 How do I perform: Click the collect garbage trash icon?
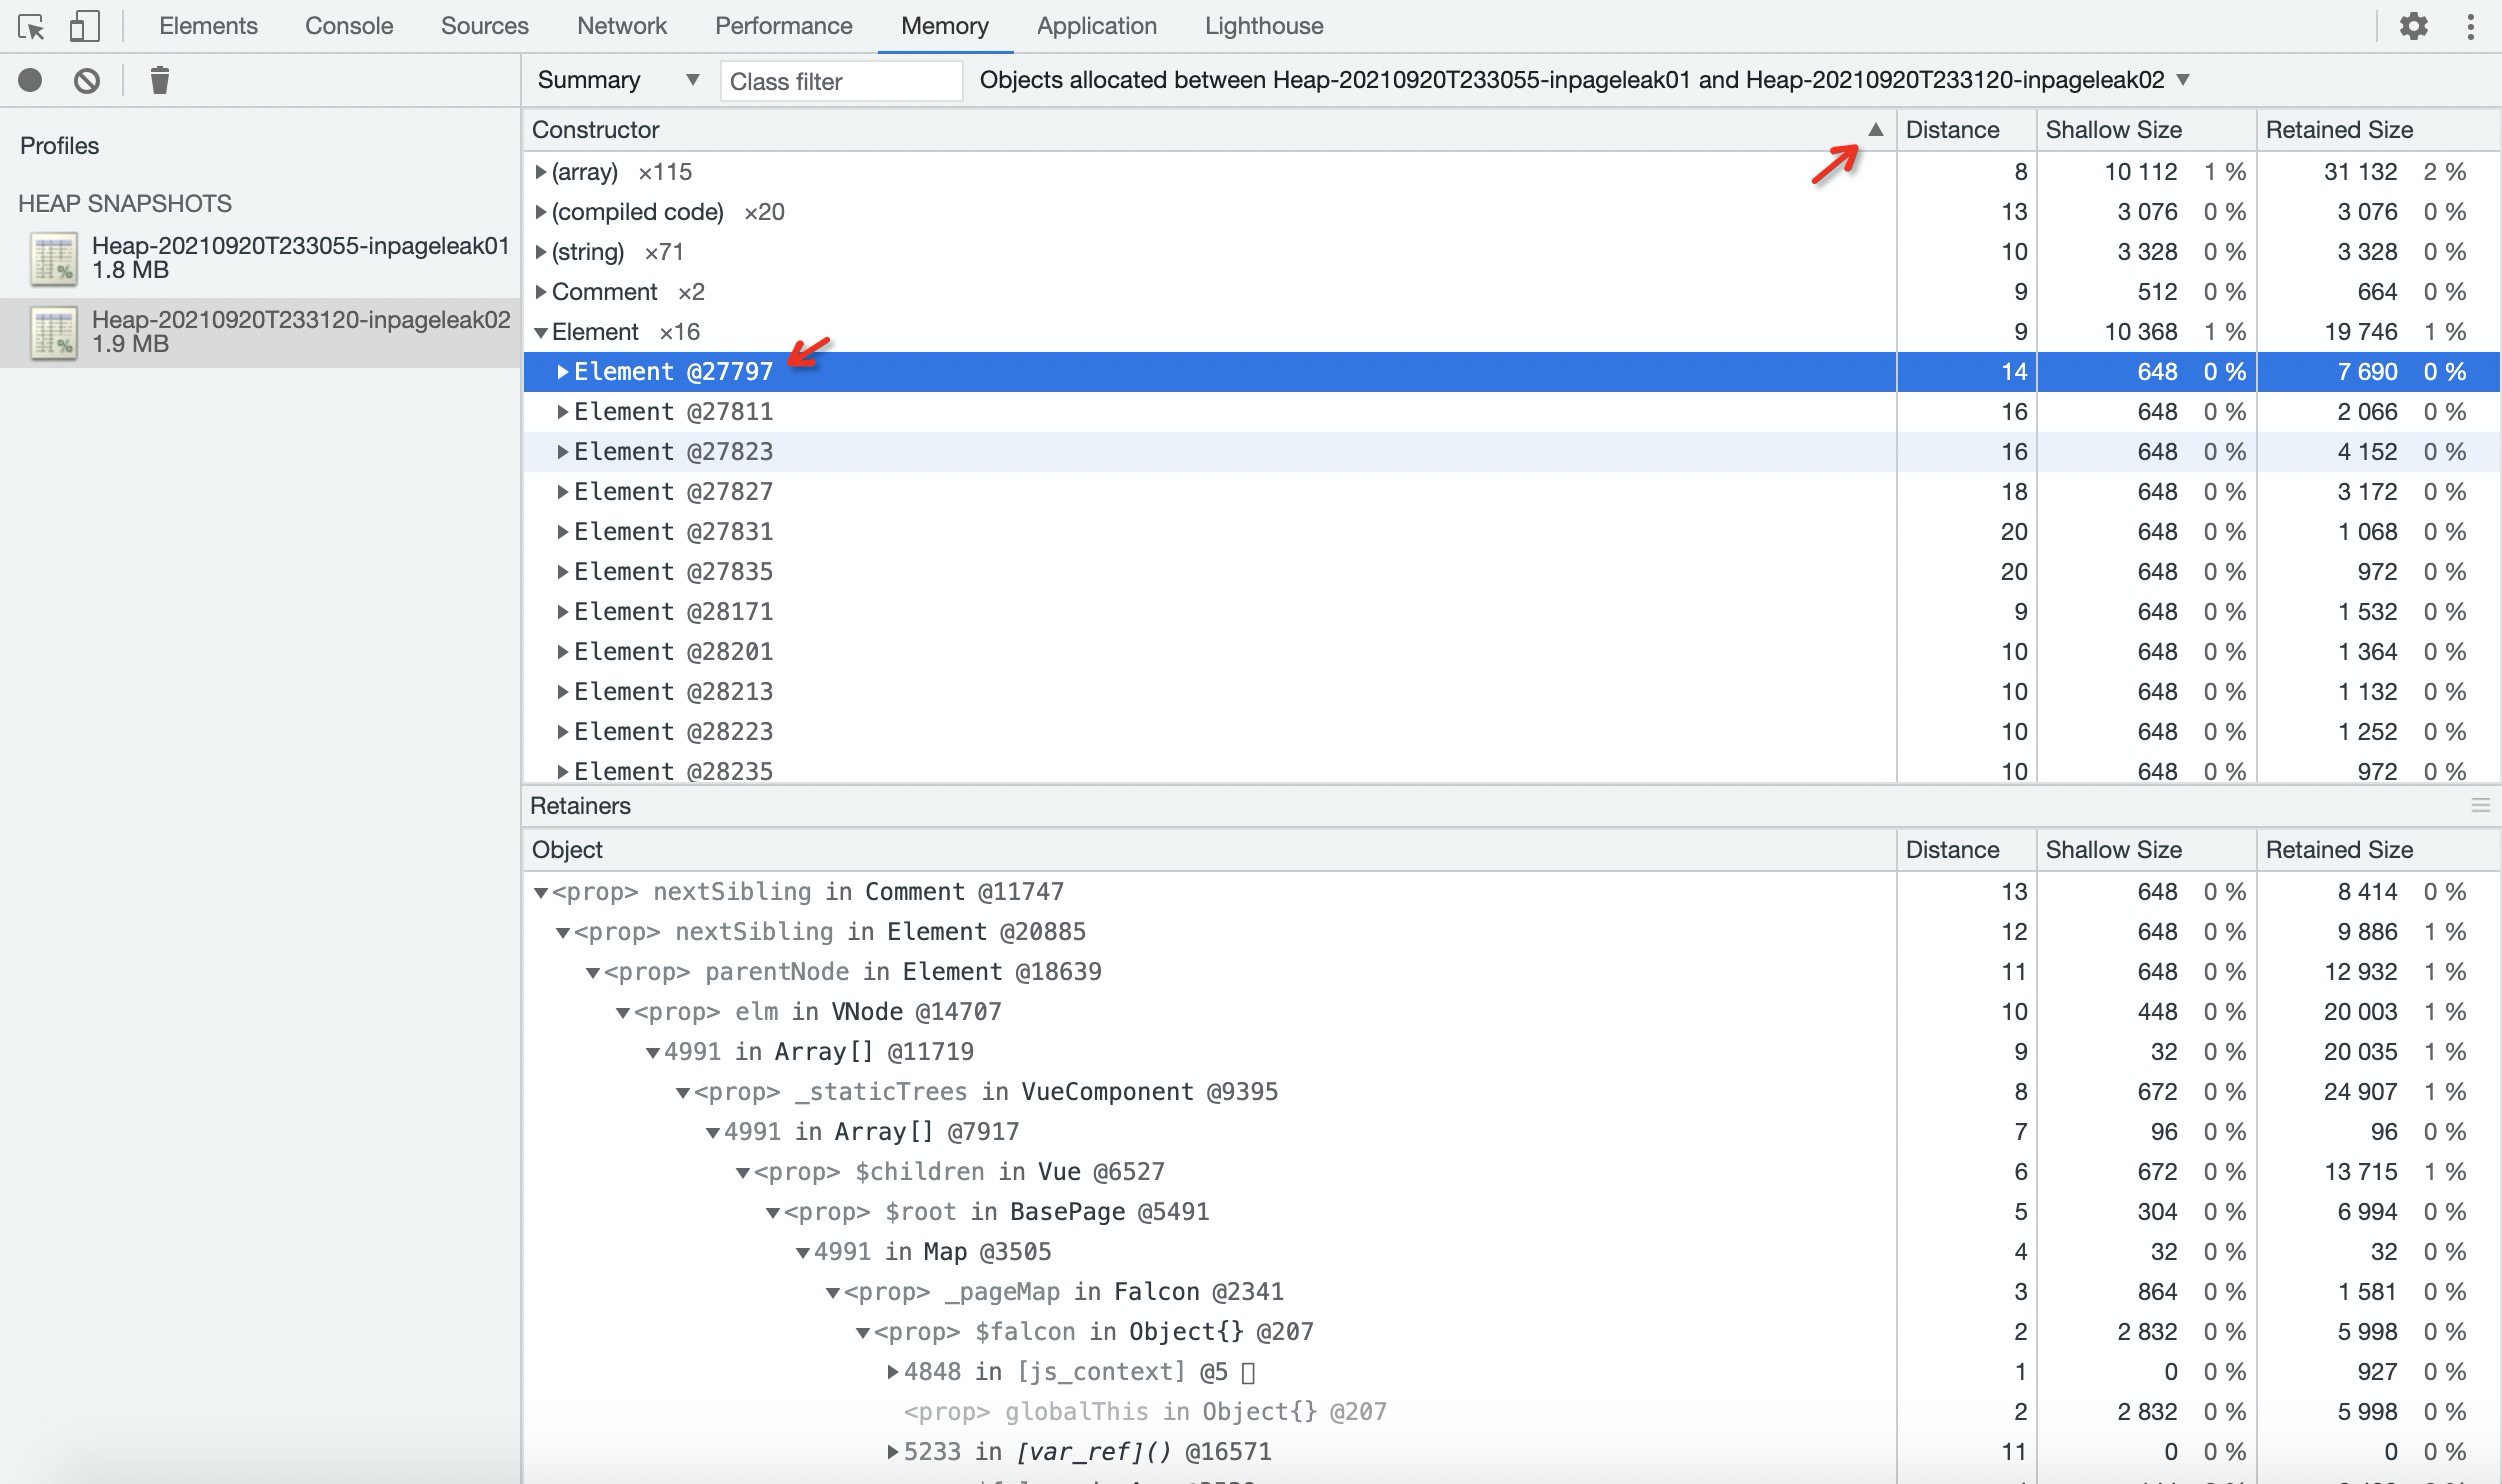[159, 80]
